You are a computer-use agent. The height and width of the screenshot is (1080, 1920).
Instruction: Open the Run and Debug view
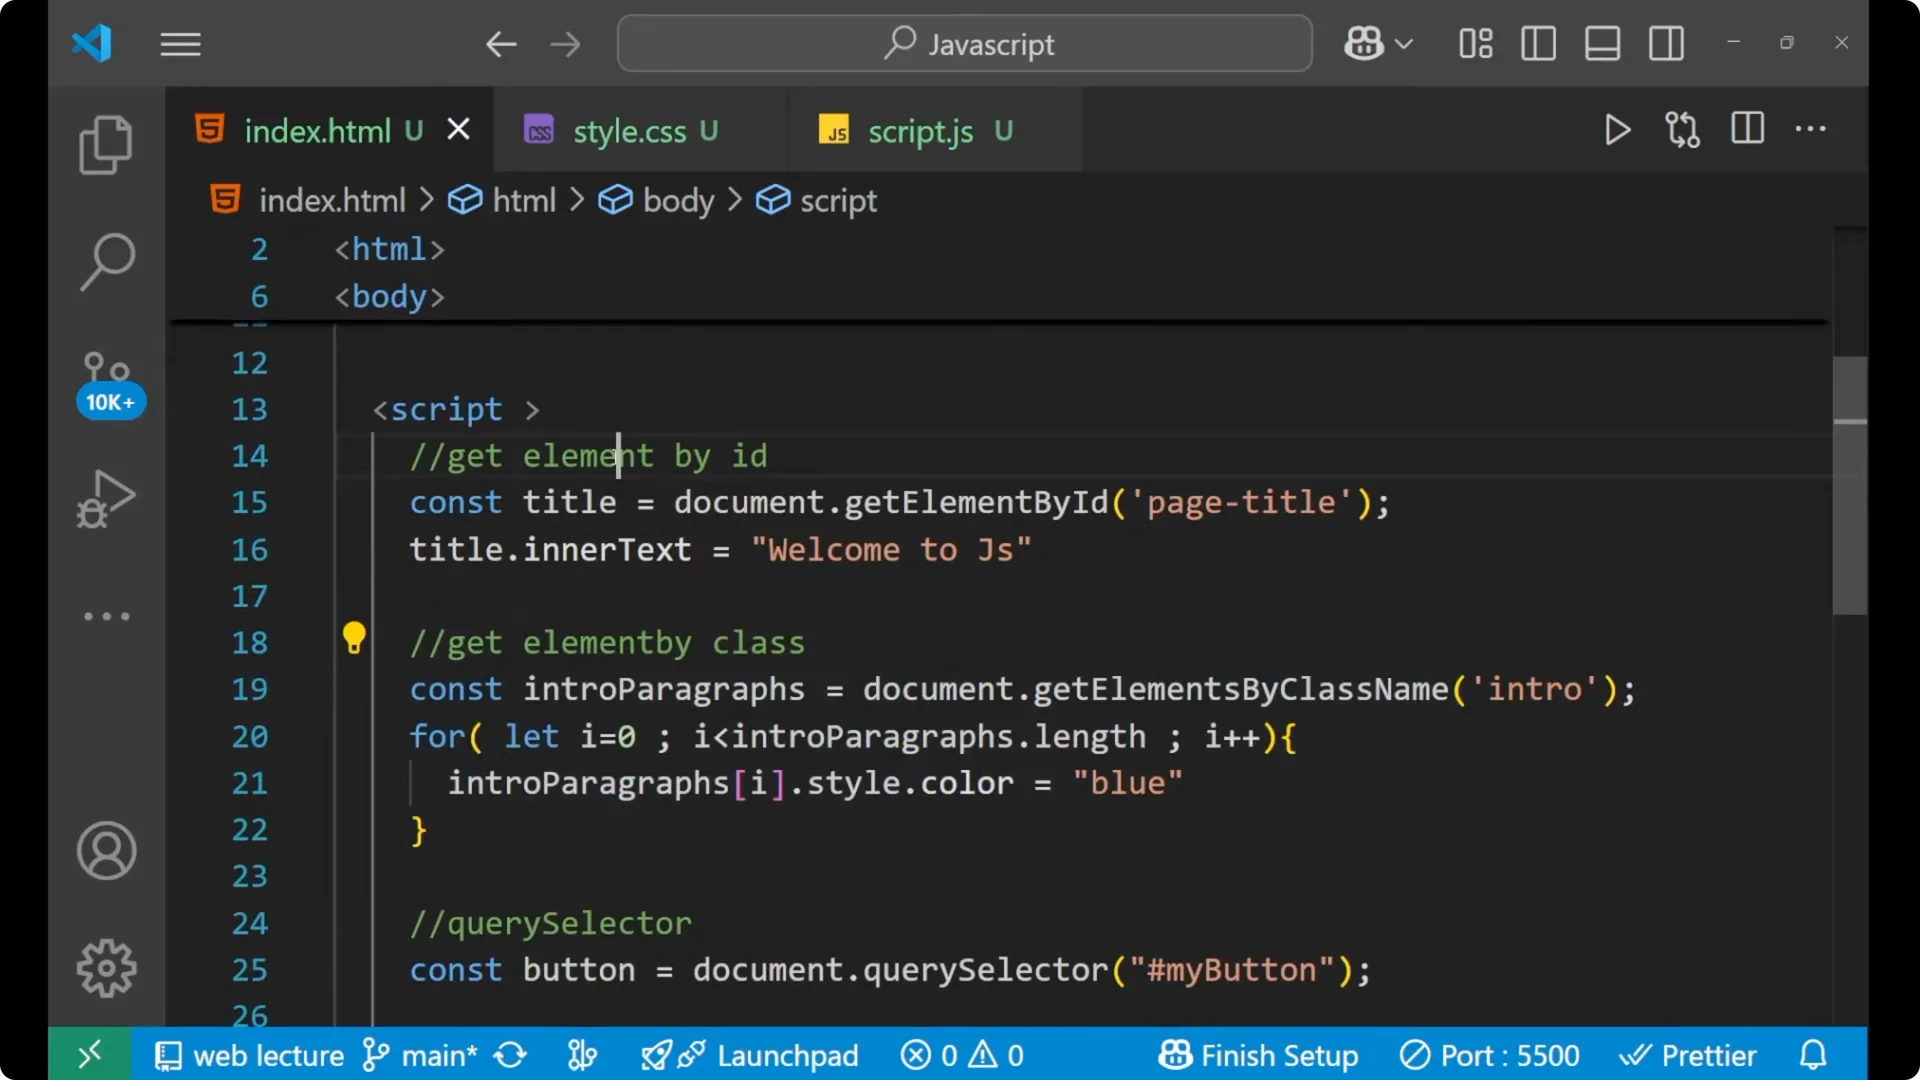coord(105,498)
